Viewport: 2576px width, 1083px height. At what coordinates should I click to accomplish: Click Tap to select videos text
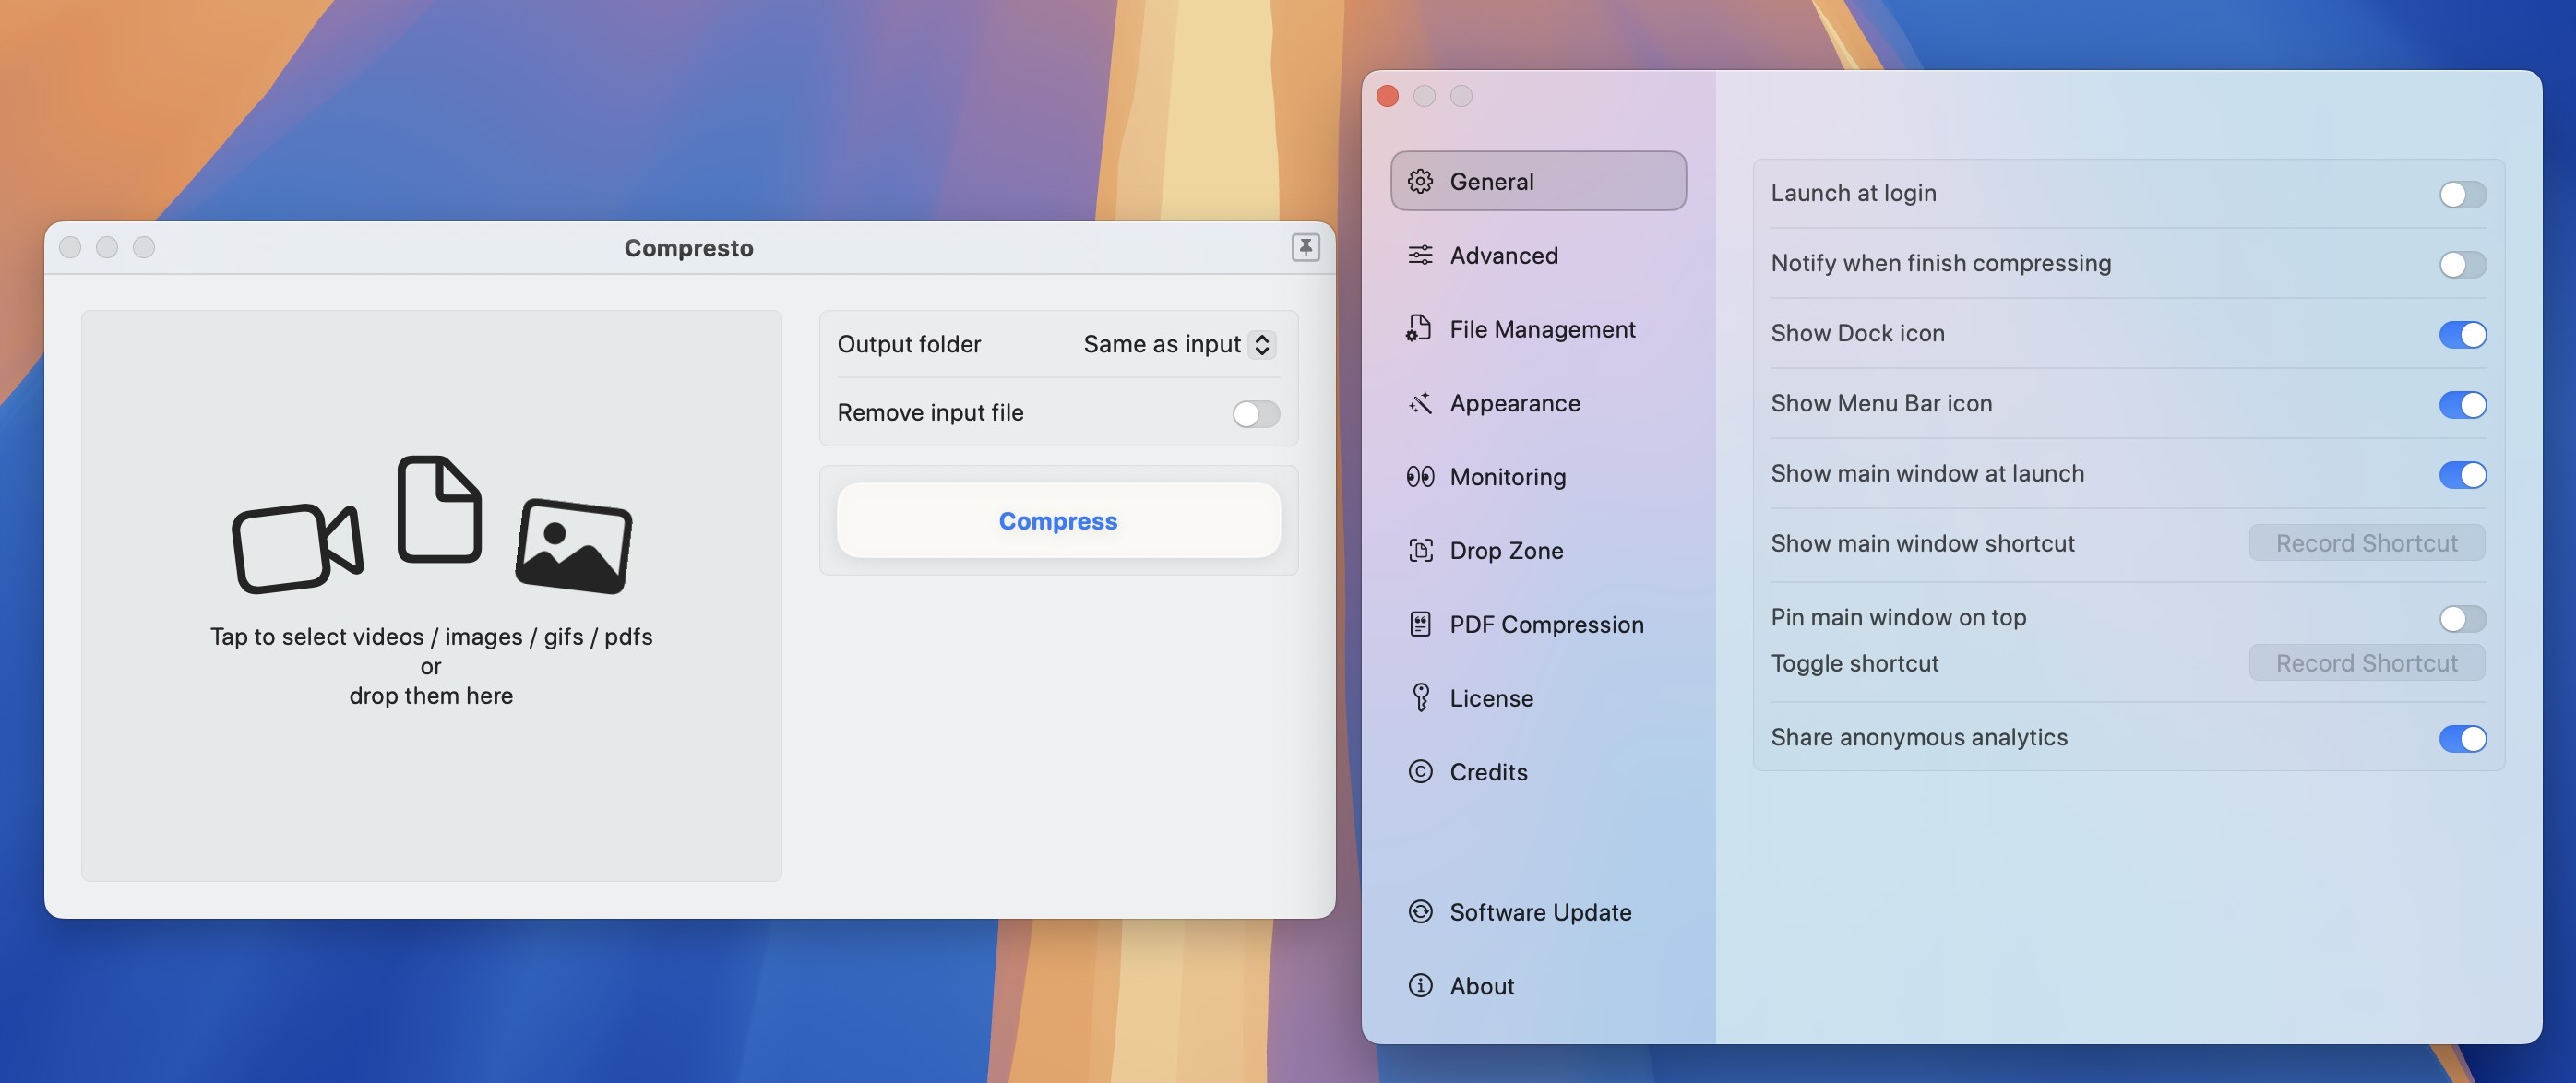click(x=431, y=636)
